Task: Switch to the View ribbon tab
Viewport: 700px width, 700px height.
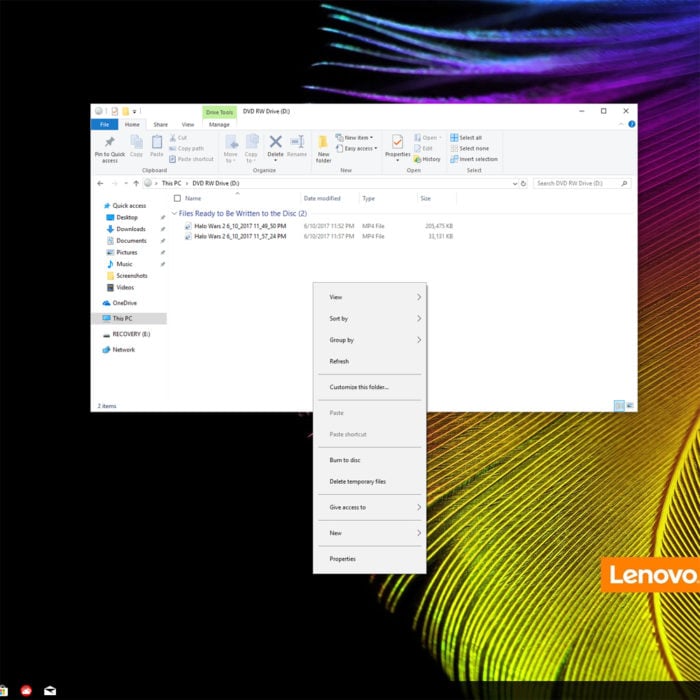Action: tap(188, 125)
